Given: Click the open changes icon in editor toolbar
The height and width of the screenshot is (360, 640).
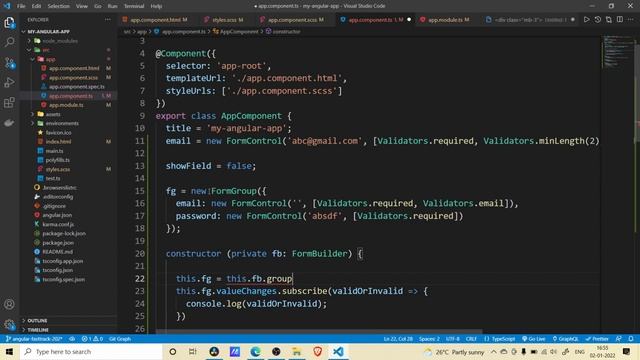Looking at the screenshot, I should (x=609, y=20).
